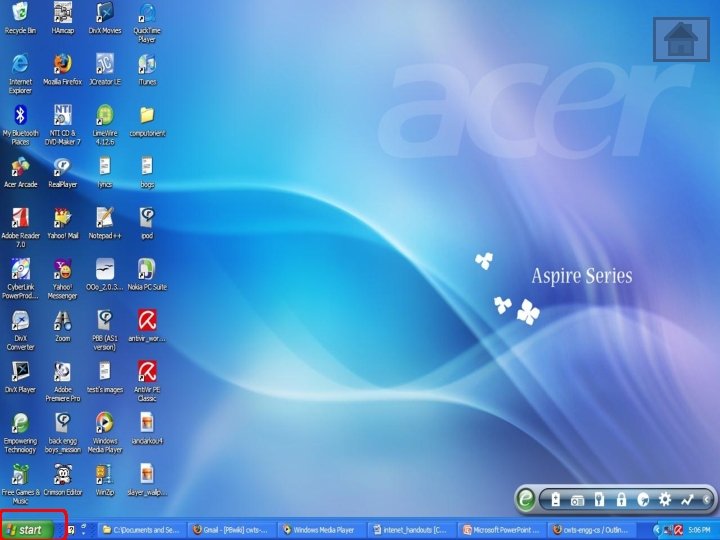
Task: Switch to Microsoft PowerPoint taskbar window
Action: click(x=501, y=530)
